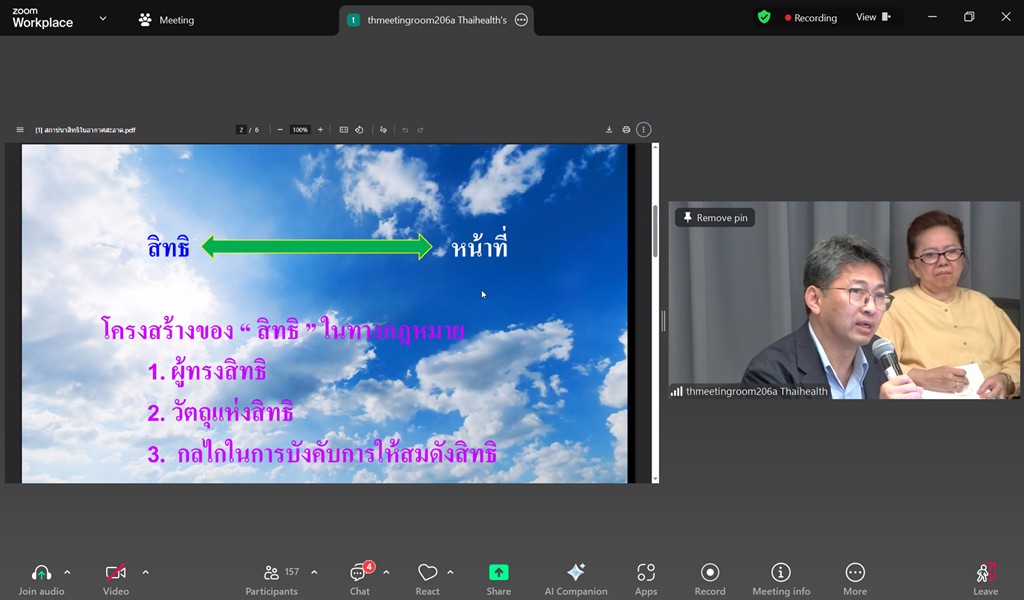1024x600 pixels.
Task: Start screen Share
Action: tap(498, 573)
